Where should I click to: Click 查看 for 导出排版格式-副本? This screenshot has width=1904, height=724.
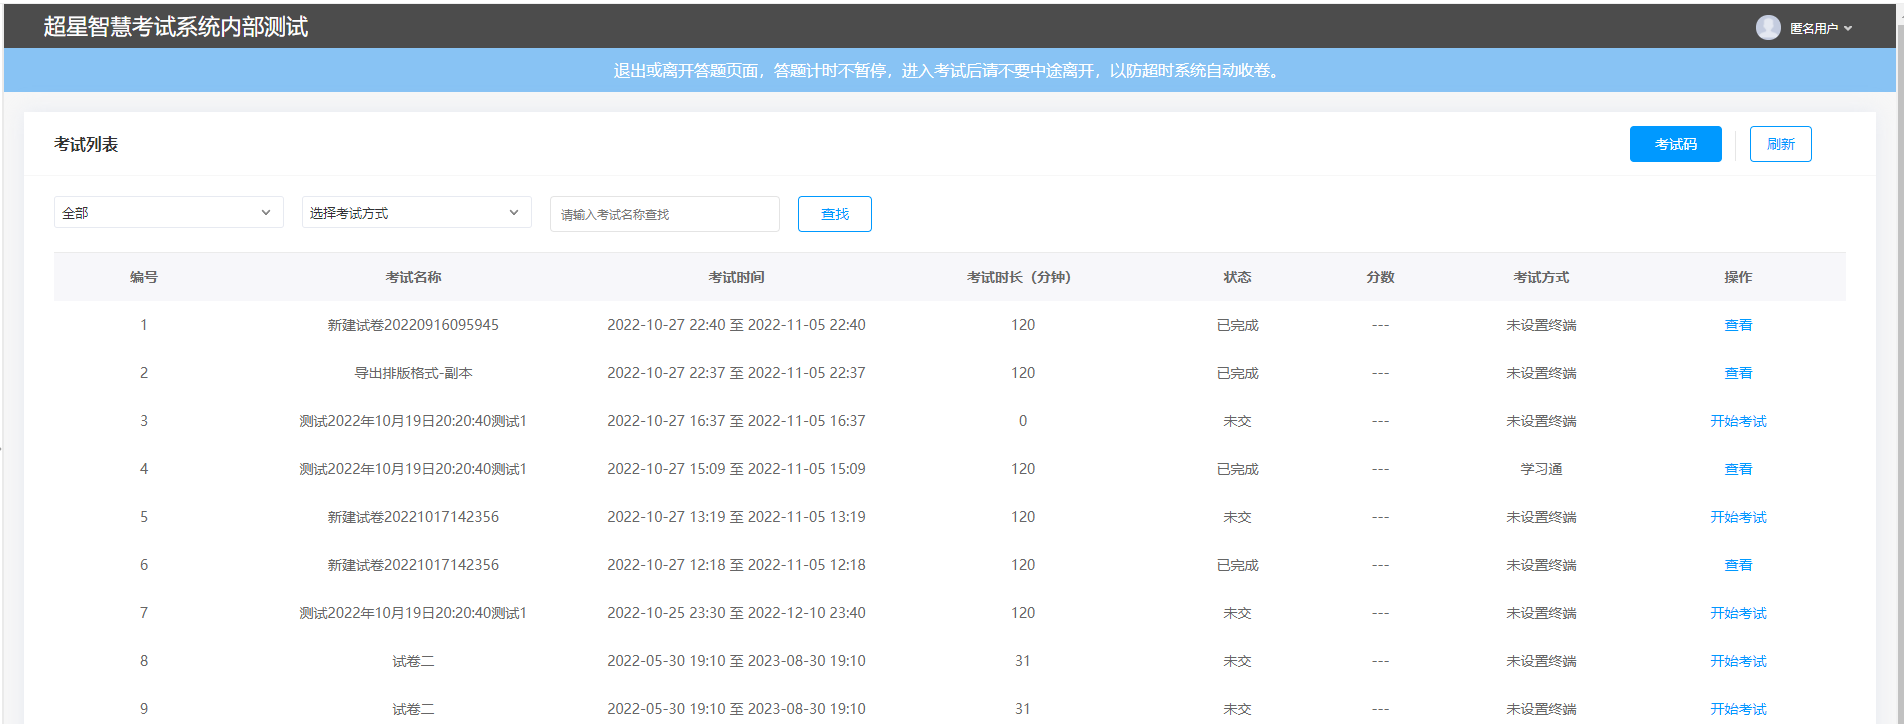click(1738, 373)
